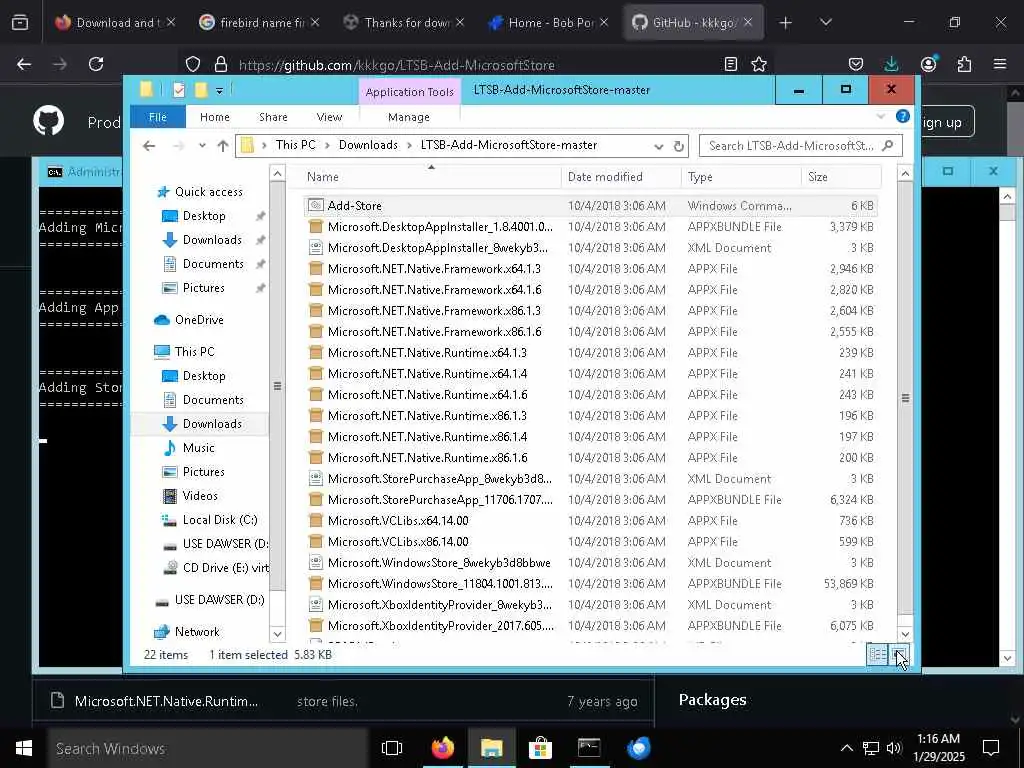List all Firefox tabs dropdown
Image resolution: width=1024 pixels, height=768 pixels.
pyautogui.click(x=825, y=22)
